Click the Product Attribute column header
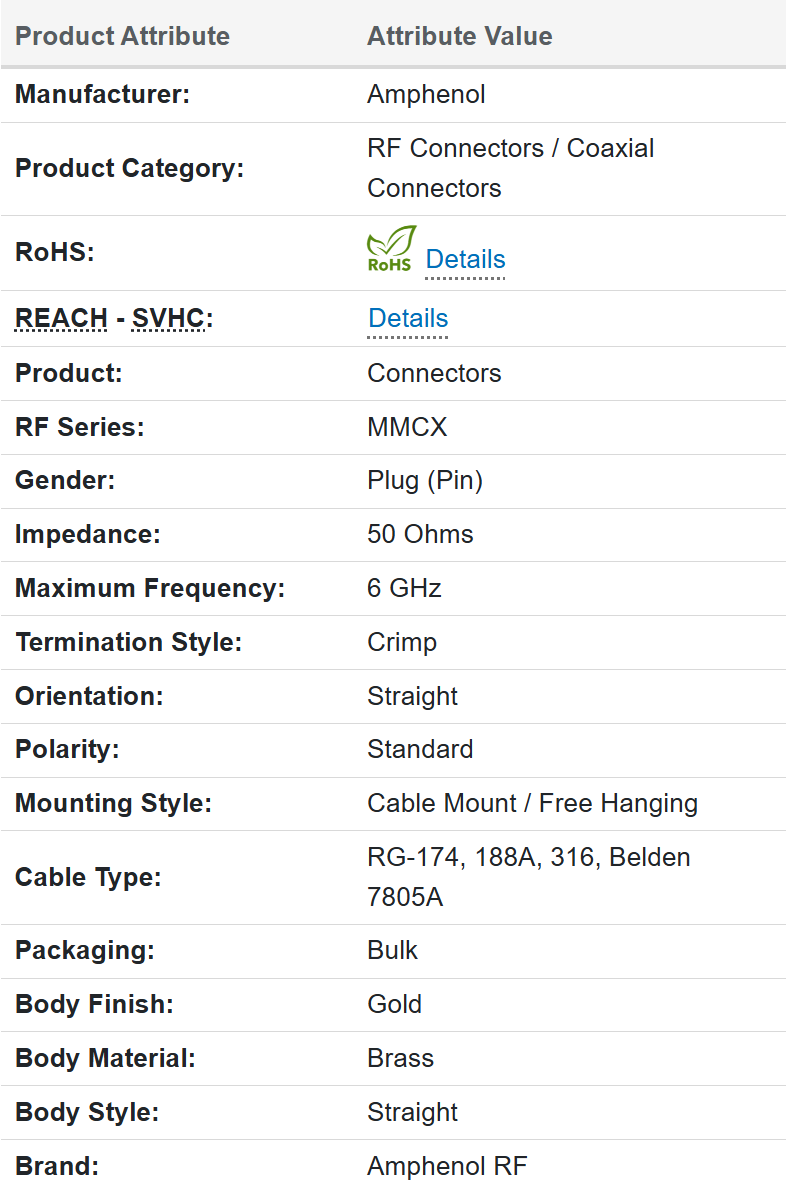The height and width of the screenshot is (1193, 786). click(122, 36)
